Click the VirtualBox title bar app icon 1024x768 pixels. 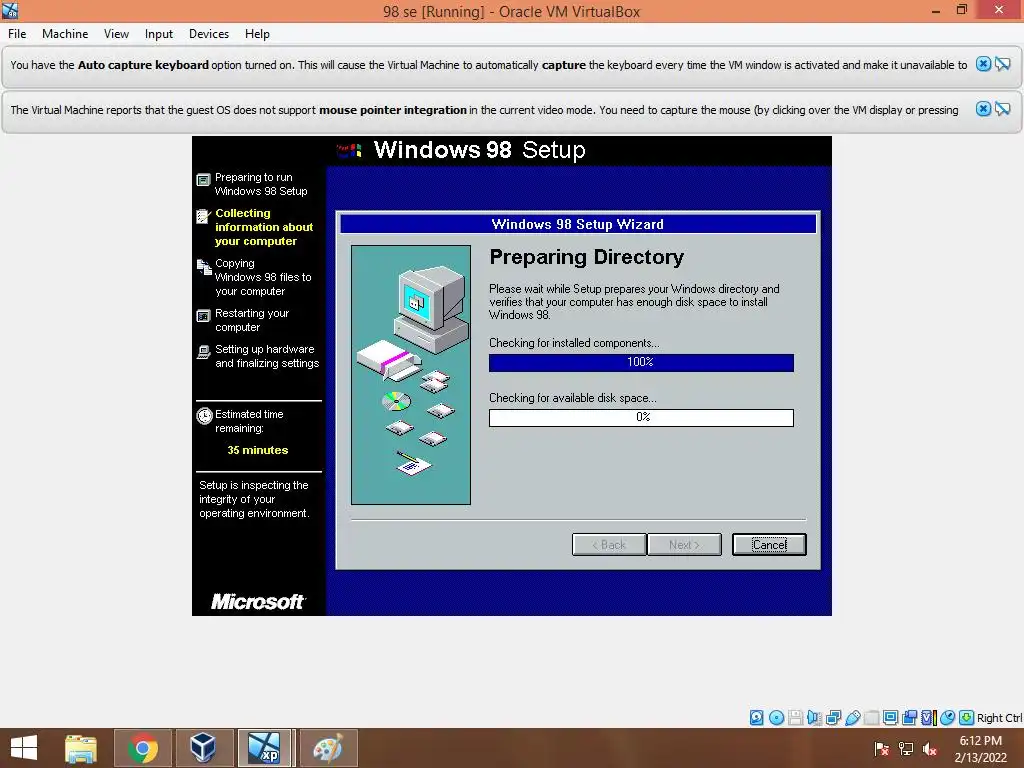pyautogui.click(x=10, y=10)
